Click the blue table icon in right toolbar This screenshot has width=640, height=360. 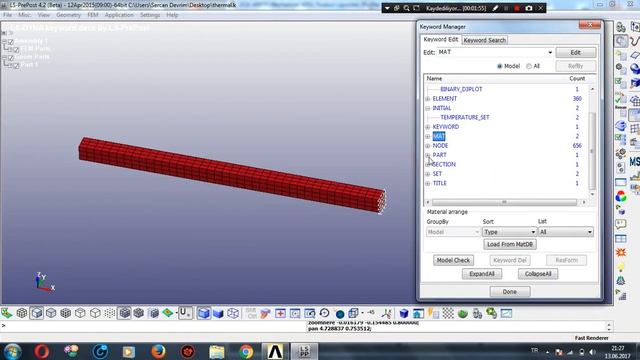[621, 238]
